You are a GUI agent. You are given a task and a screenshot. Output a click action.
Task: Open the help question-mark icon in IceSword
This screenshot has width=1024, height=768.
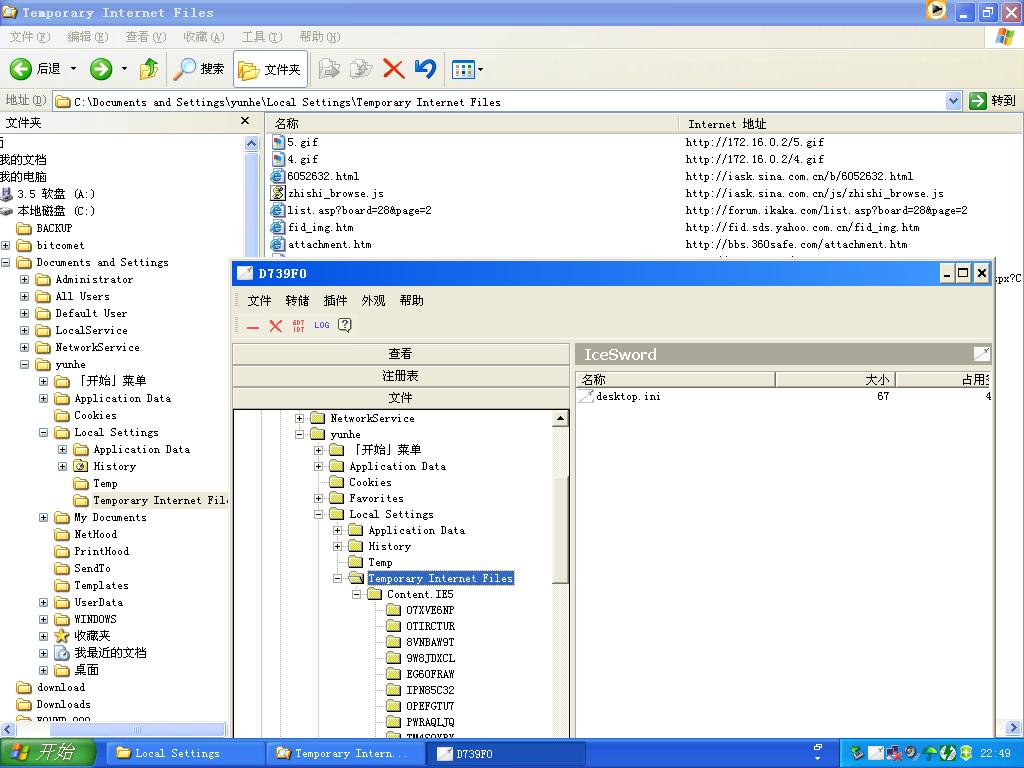point(345,325)
